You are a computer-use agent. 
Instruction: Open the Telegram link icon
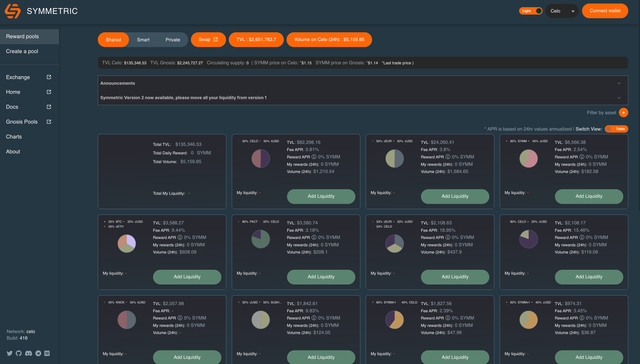pyautogui.click(x=38, y=353)
